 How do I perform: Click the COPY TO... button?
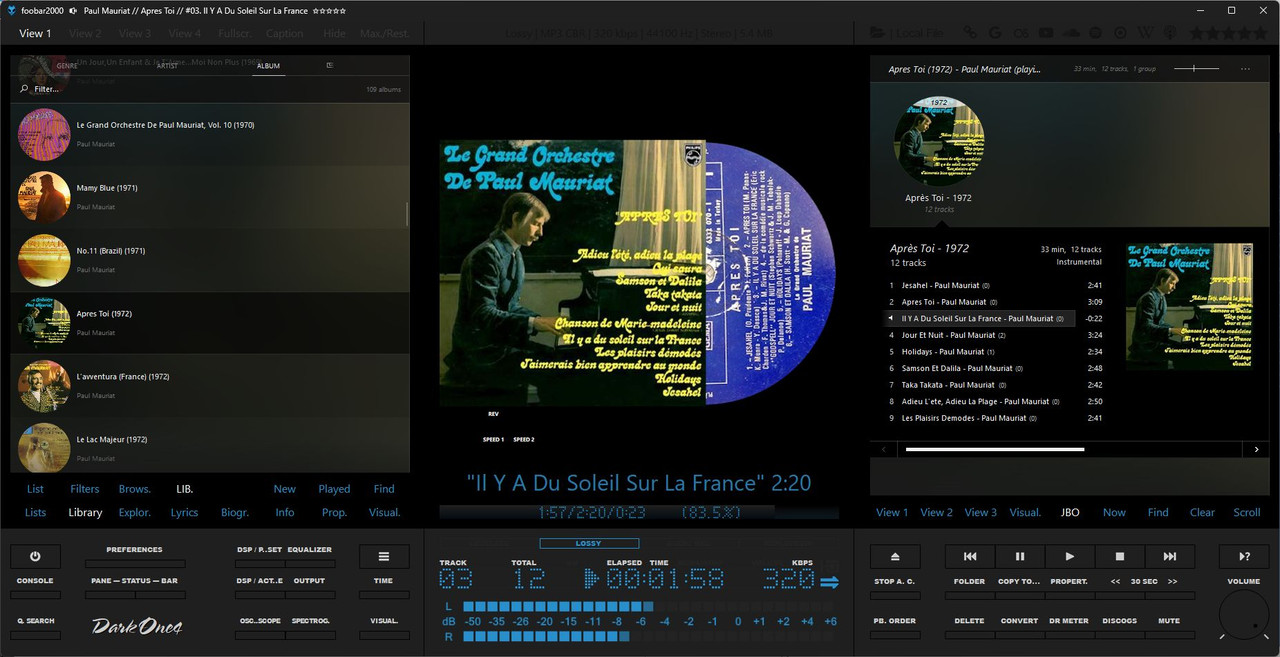point(1019,581)
